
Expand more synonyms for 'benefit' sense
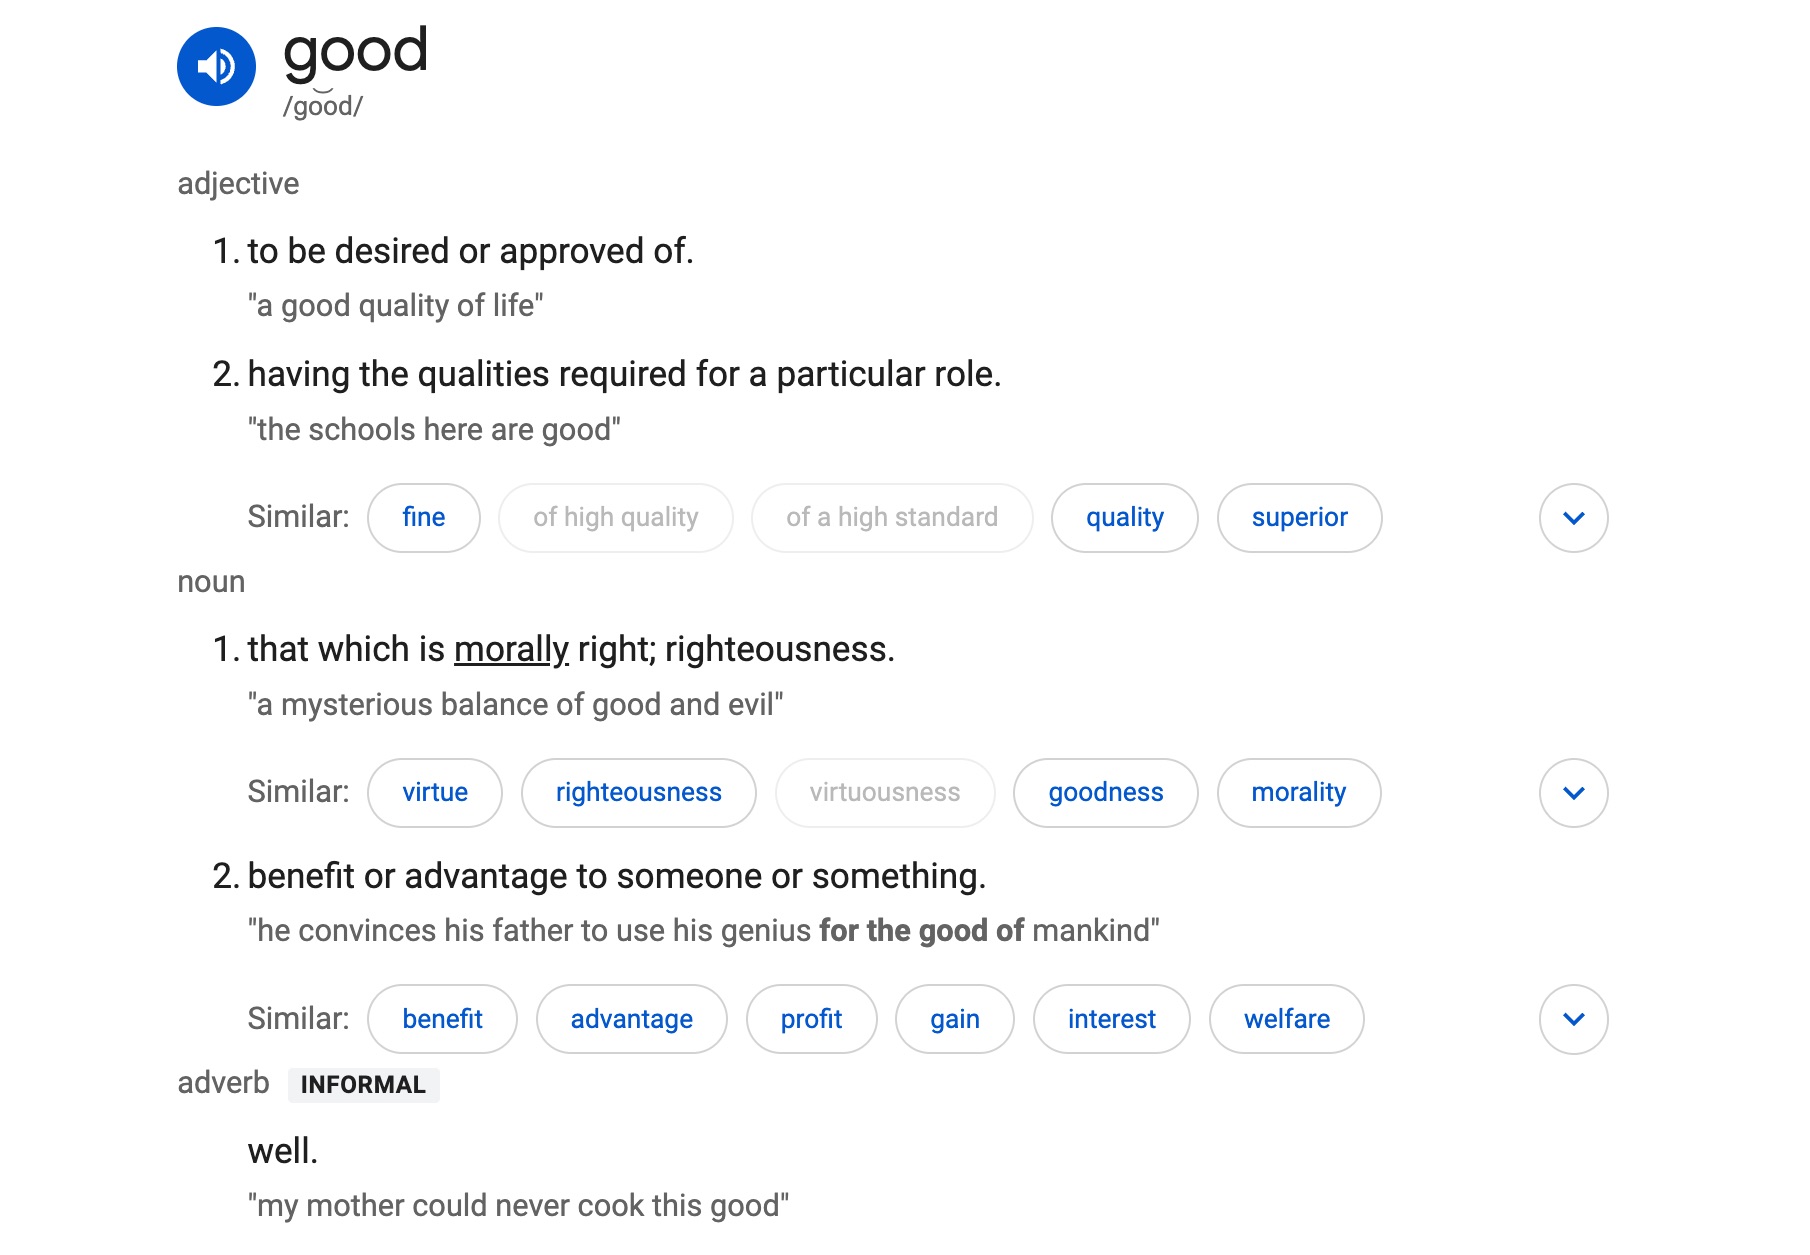[x=1573, y=1019]
